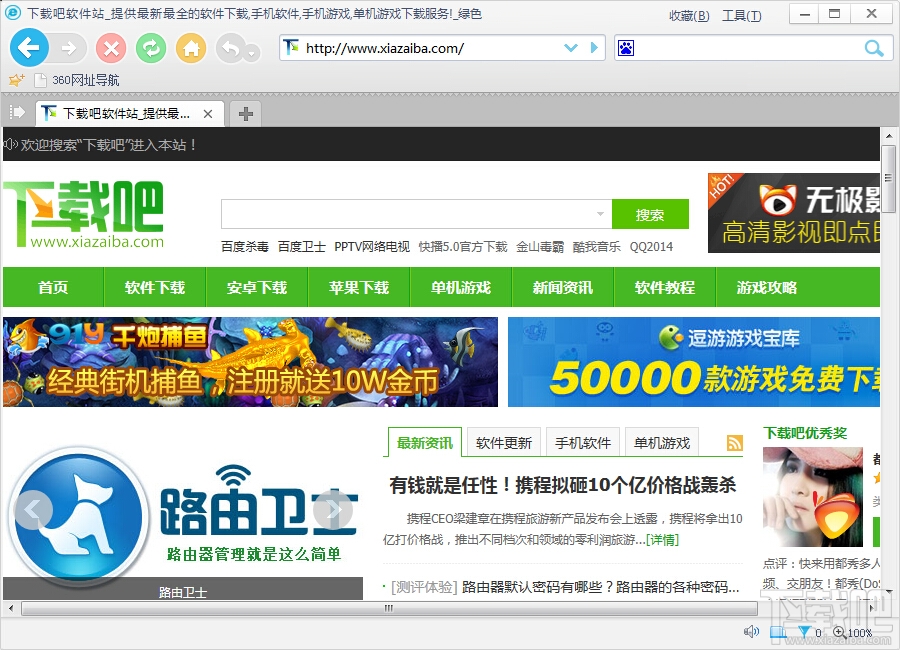Select the 新闻资讯 navigation item
900x650 pixels.
(x=562, y=287)
